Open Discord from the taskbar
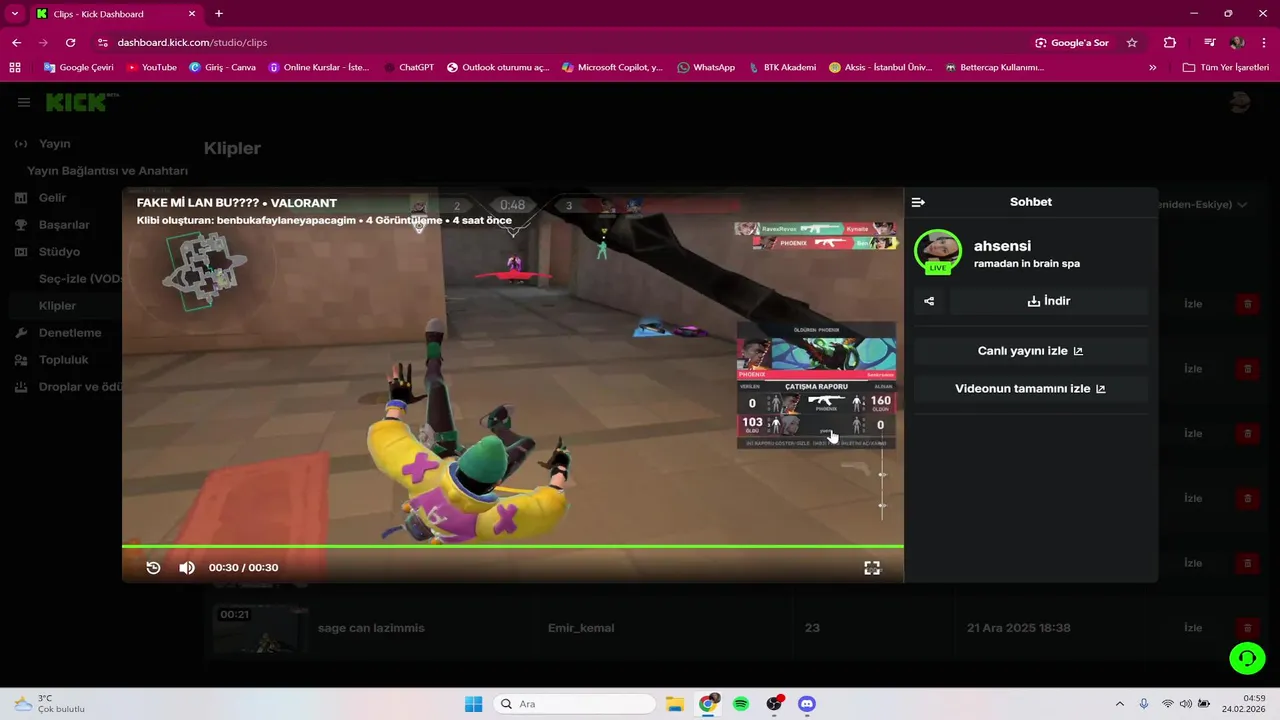 pyautogui.click(x=807, y=704)
